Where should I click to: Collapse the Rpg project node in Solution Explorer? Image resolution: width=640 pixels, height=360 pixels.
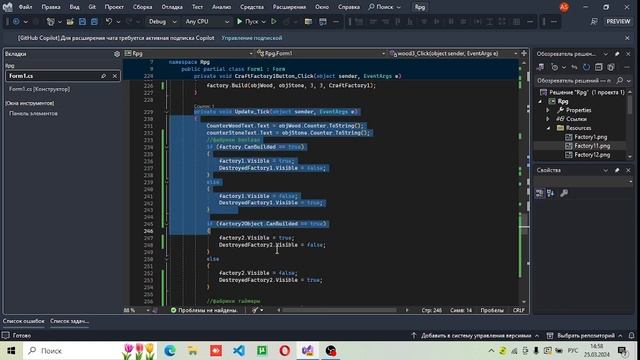pos(540,101)
